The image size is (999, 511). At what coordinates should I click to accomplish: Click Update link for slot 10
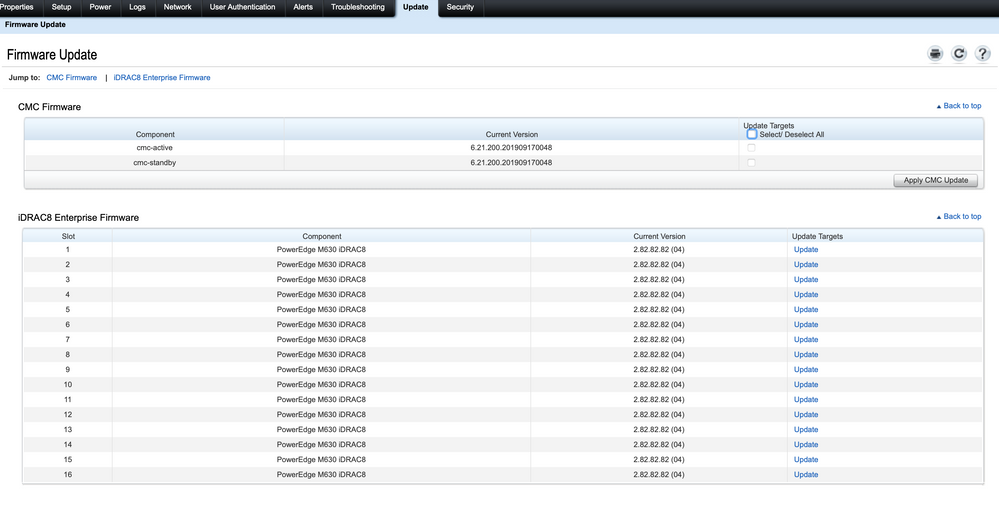[806, 385]
